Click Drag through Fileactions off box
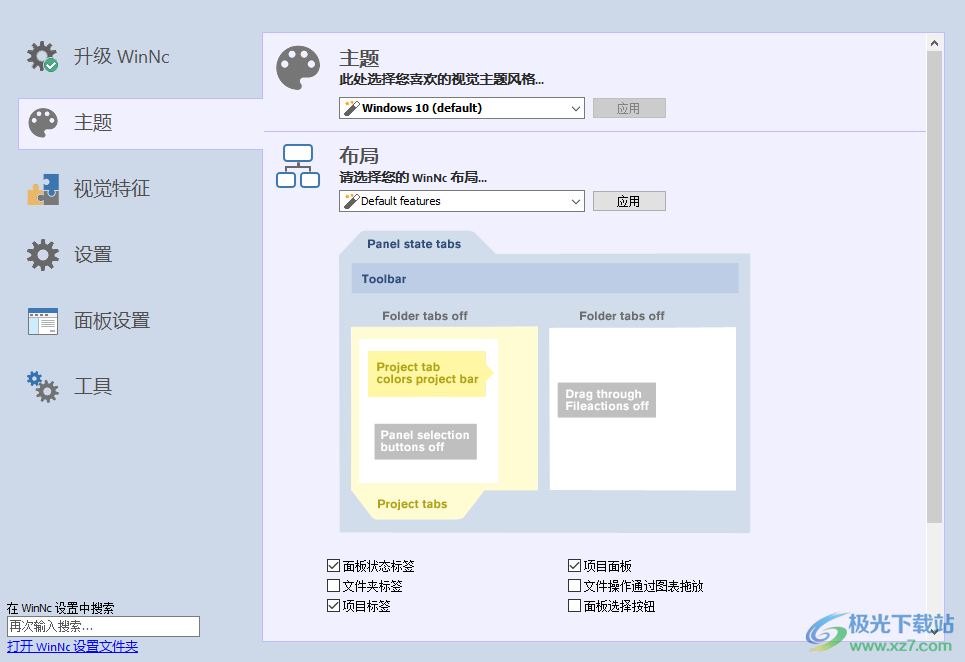The width and height of the screenshot is (965, 662). tap(607, 400)
